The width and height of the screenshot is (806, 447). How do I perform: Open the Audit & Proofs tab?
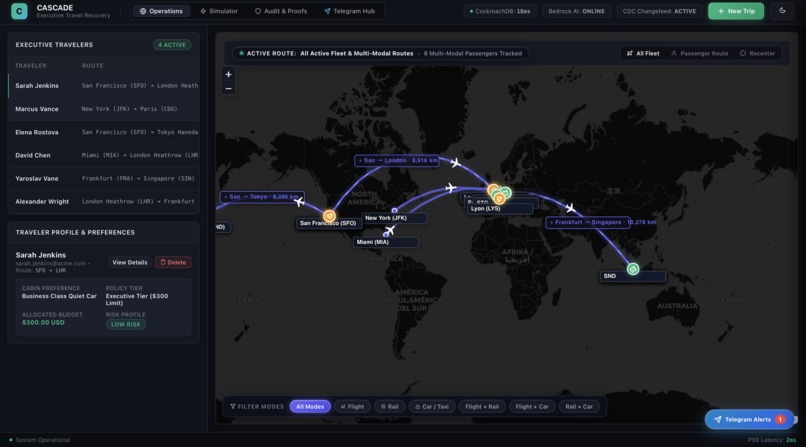pos(281,11)
